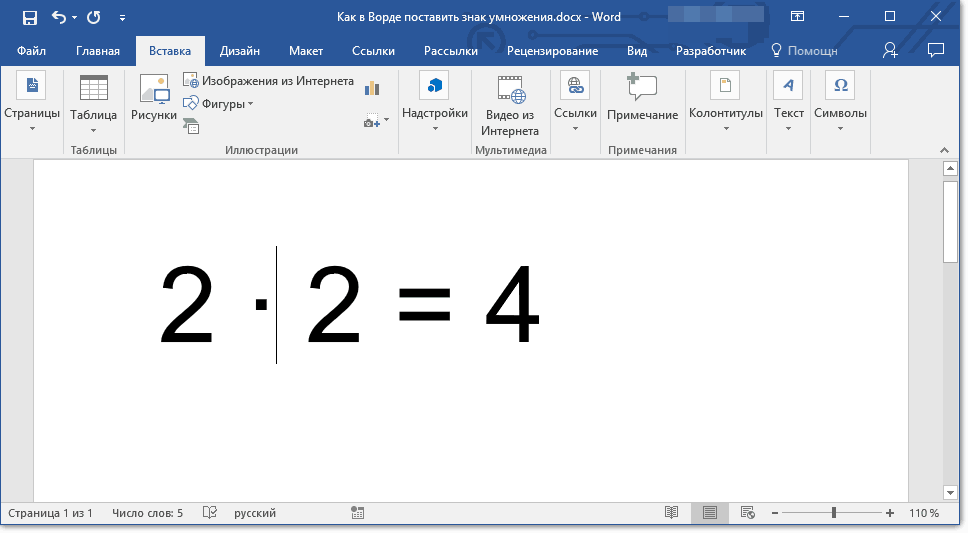Switch to Print Layout view
Image resolution: width=968 pixels, height=533 pixels.
(710, 513)
